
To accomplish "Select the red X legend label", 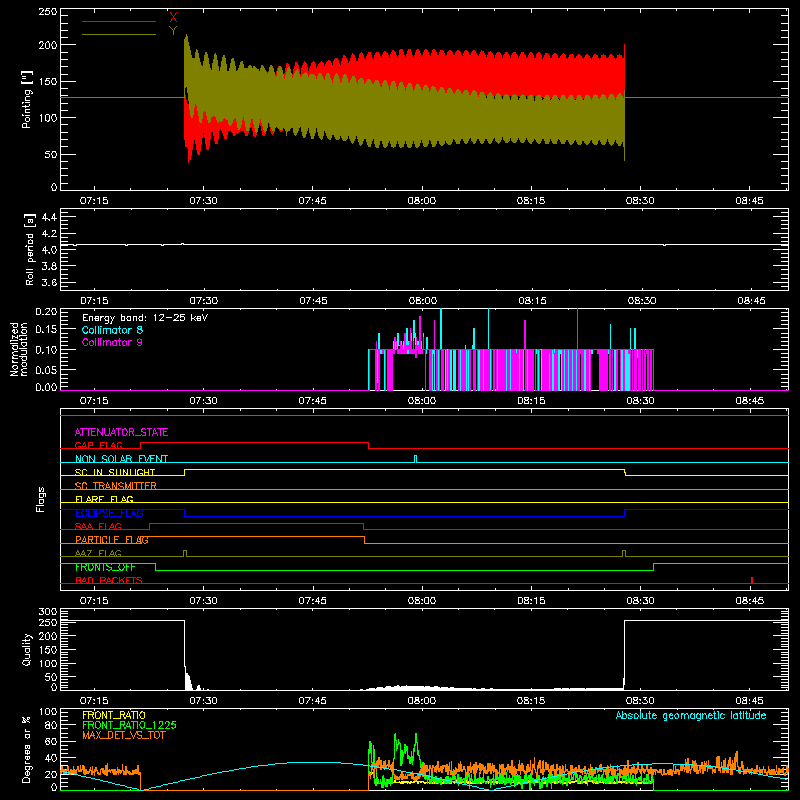I will [x=173, y=18].
